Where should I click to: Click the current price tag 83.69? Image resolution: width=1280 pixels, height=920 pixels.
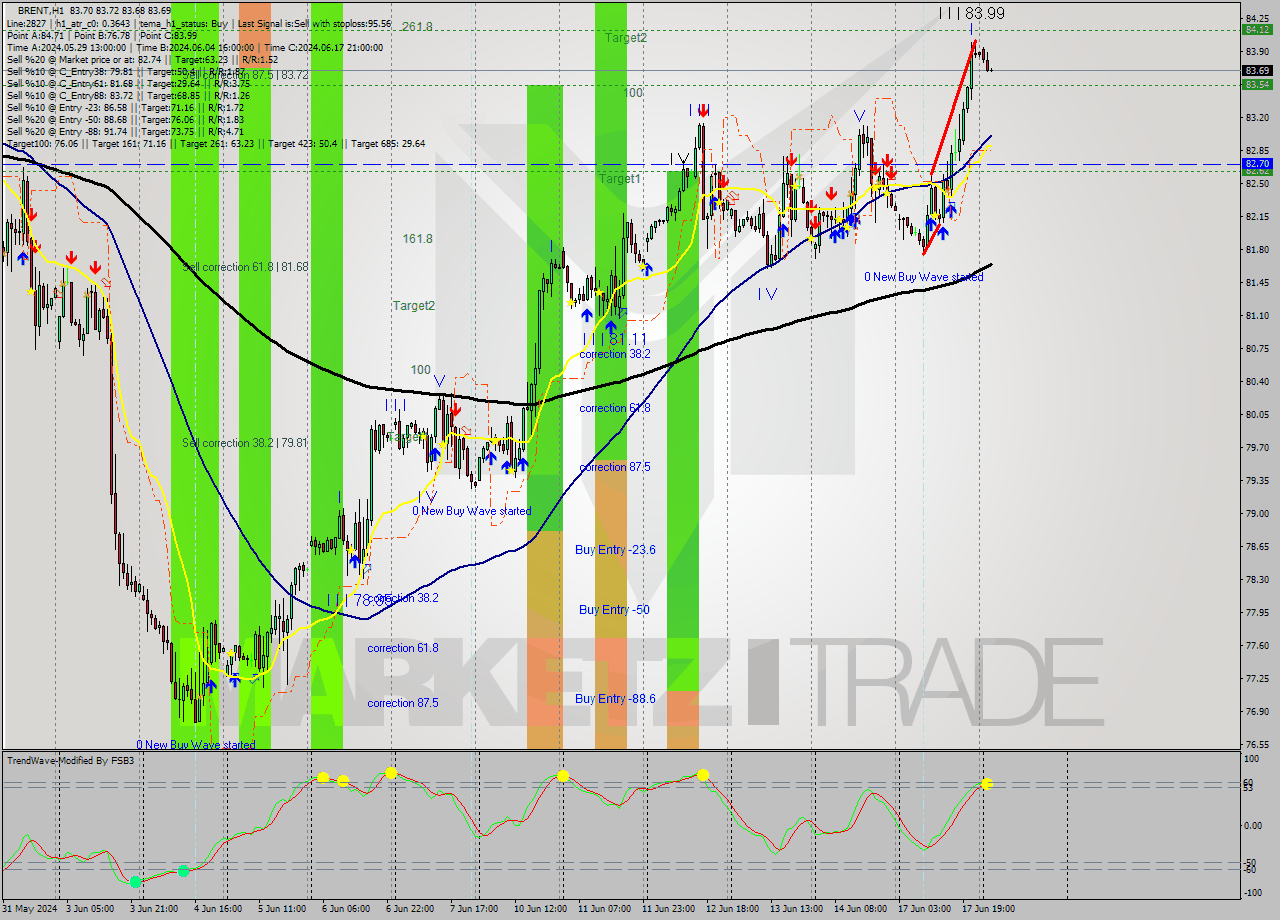1257,71
